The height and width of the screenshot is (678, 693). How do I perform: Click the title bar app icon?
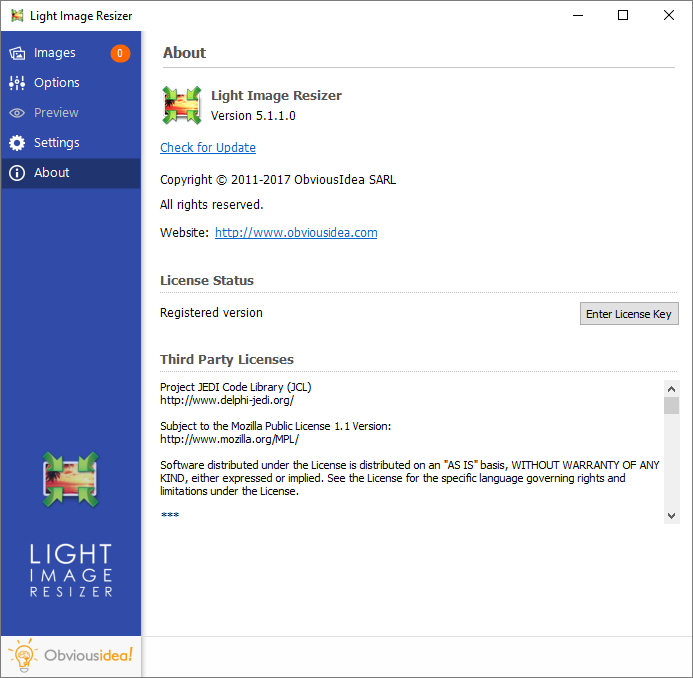pos(17,15)
